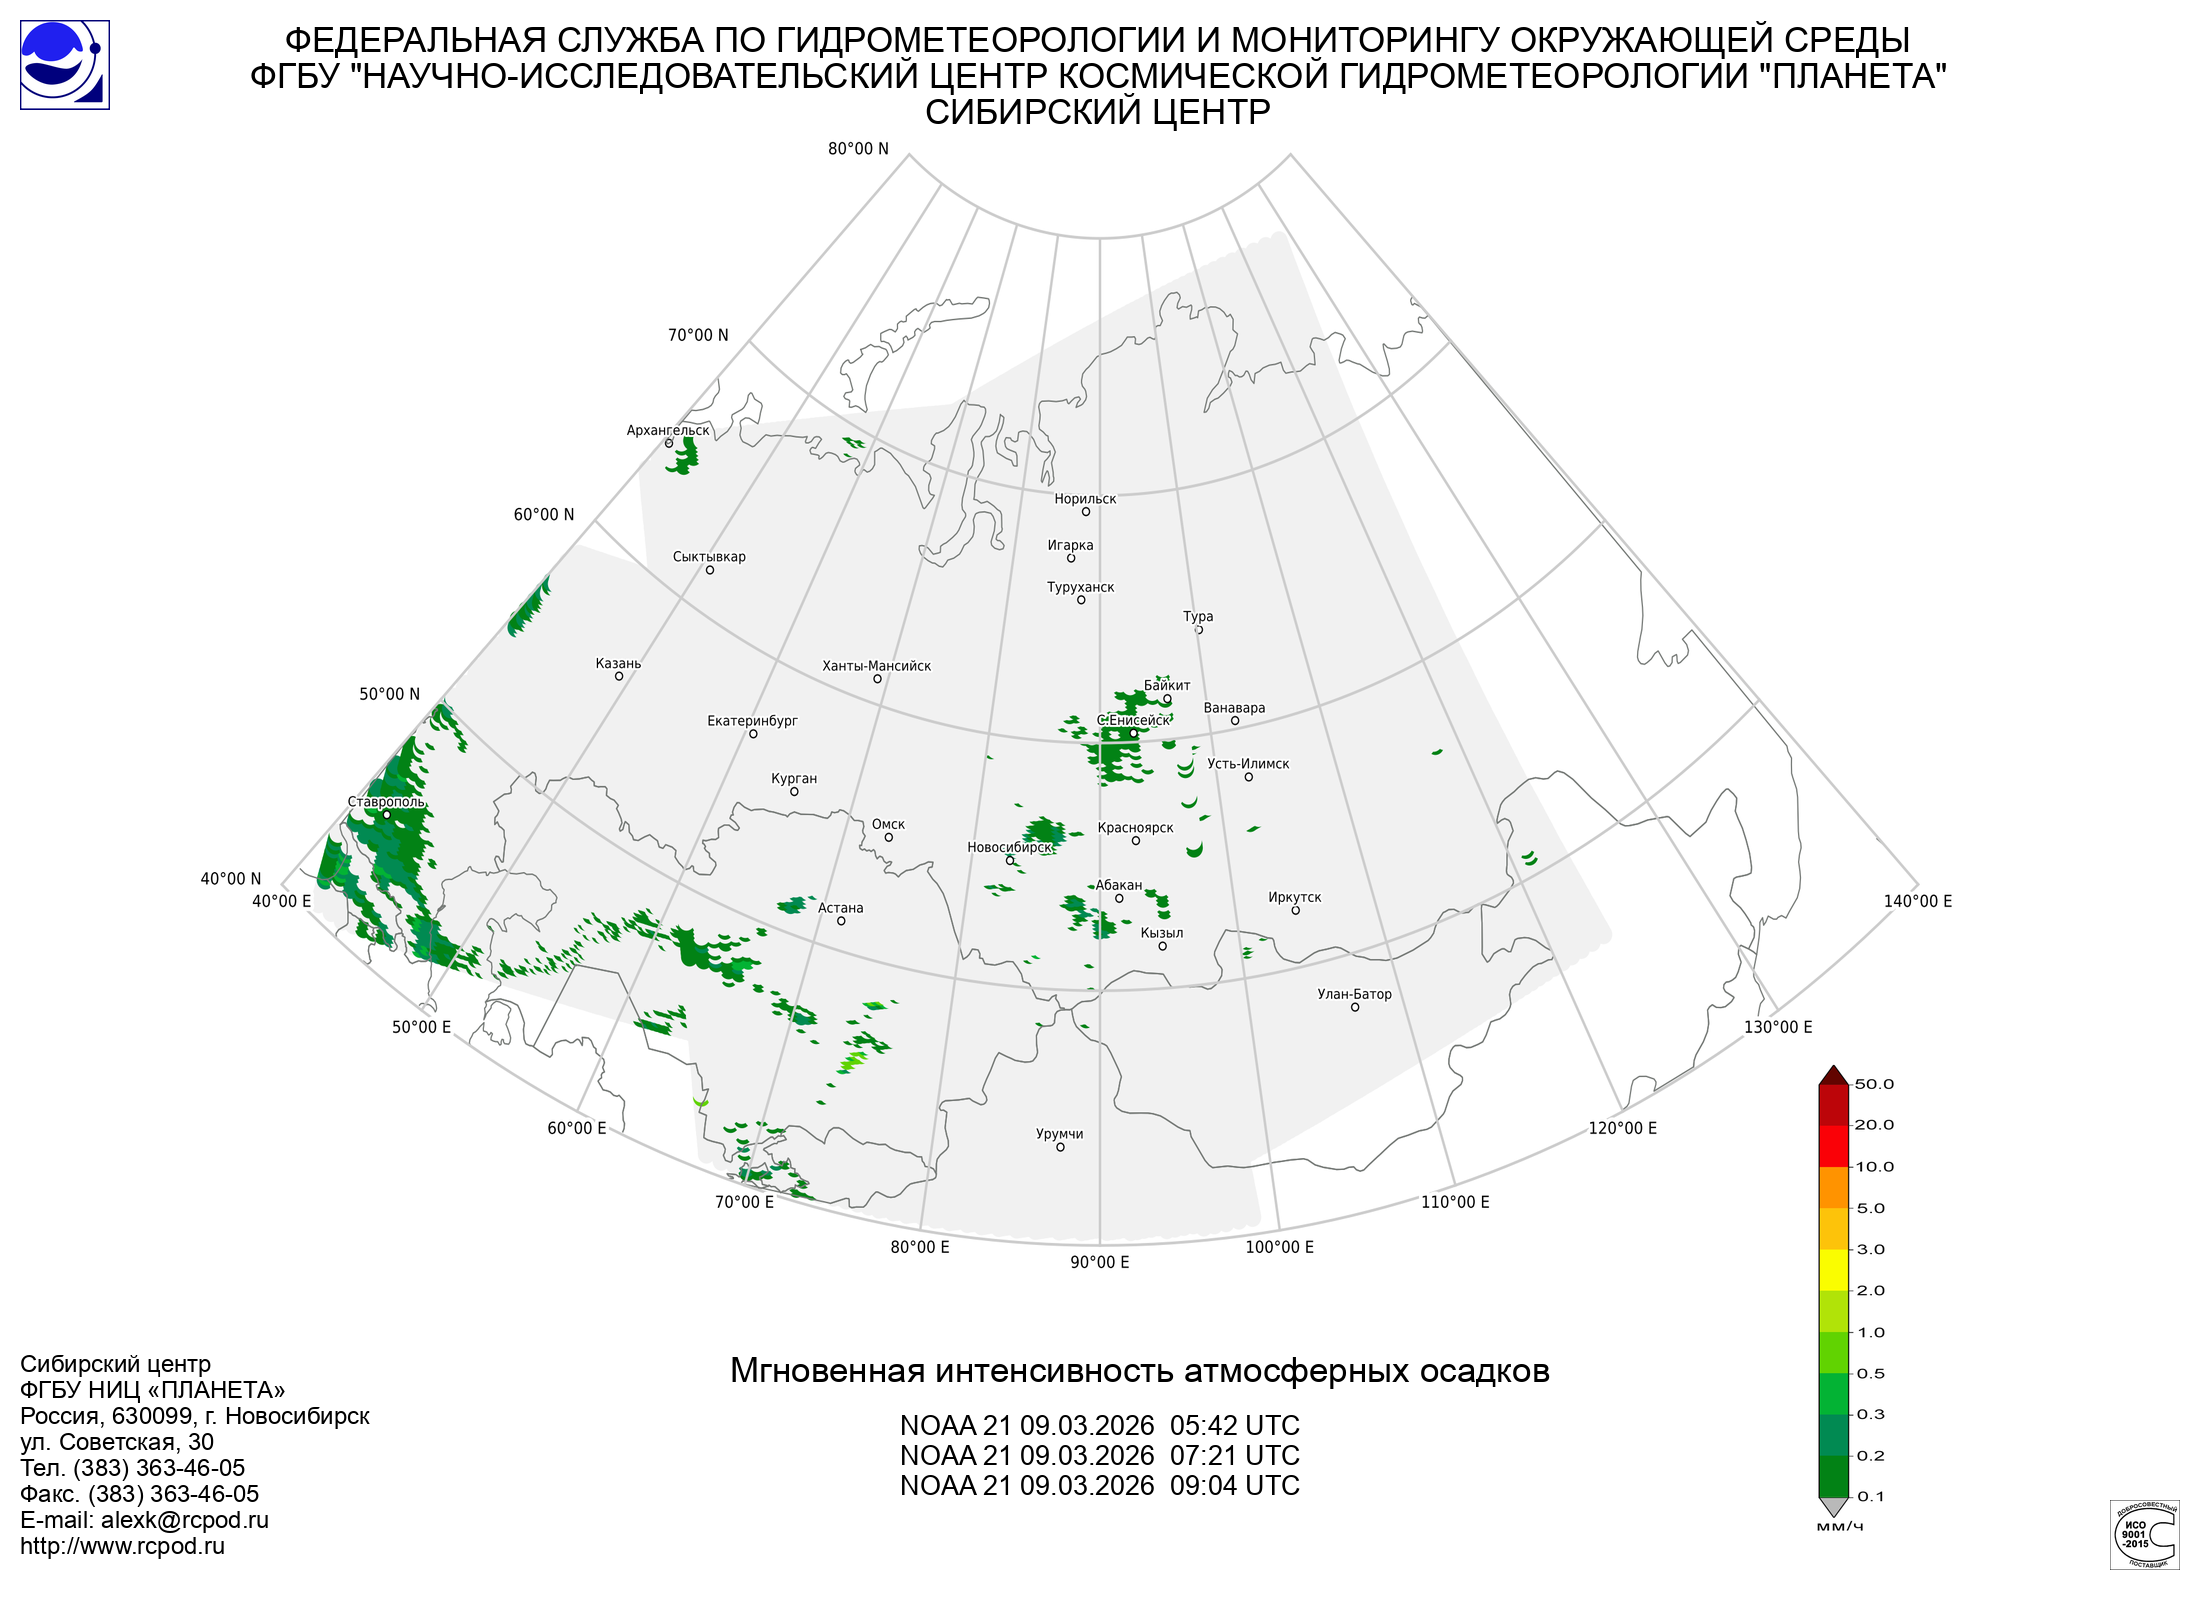Click the Урумчи city marker
Viewport: 2200px width, 1600px height.
point(1061,1147)
